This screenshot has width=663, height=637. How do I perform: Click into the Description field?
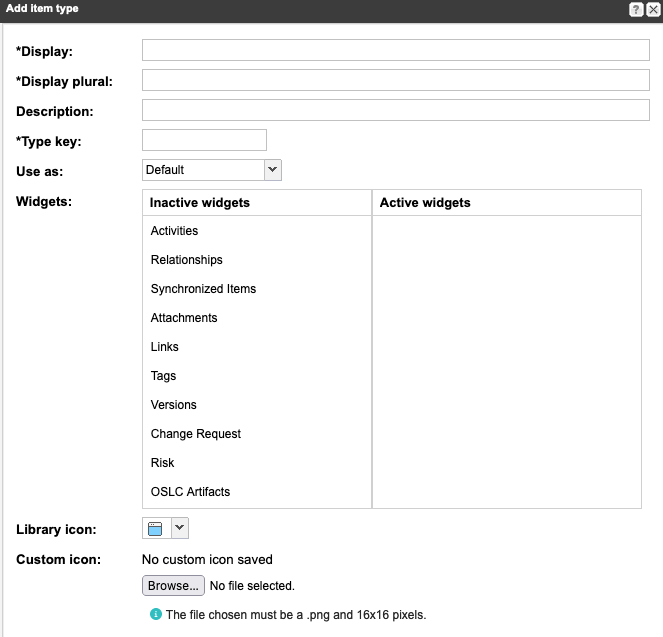click(395, 110)
